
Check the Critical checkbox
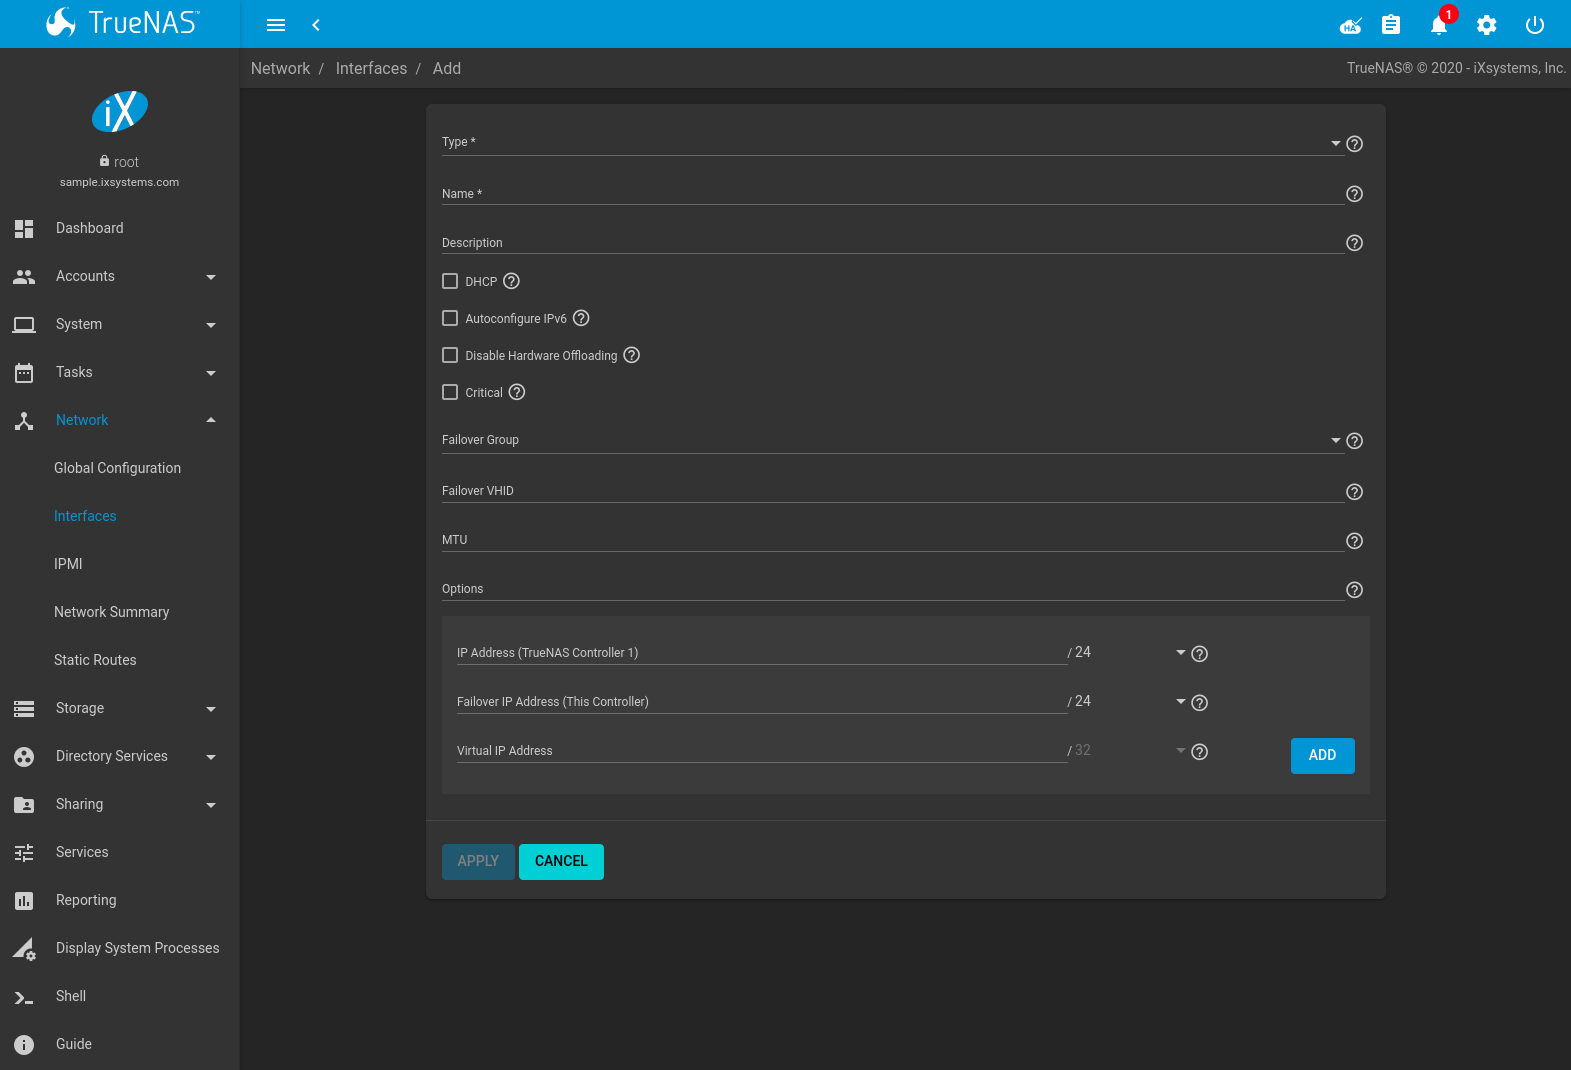coord(450,392)
